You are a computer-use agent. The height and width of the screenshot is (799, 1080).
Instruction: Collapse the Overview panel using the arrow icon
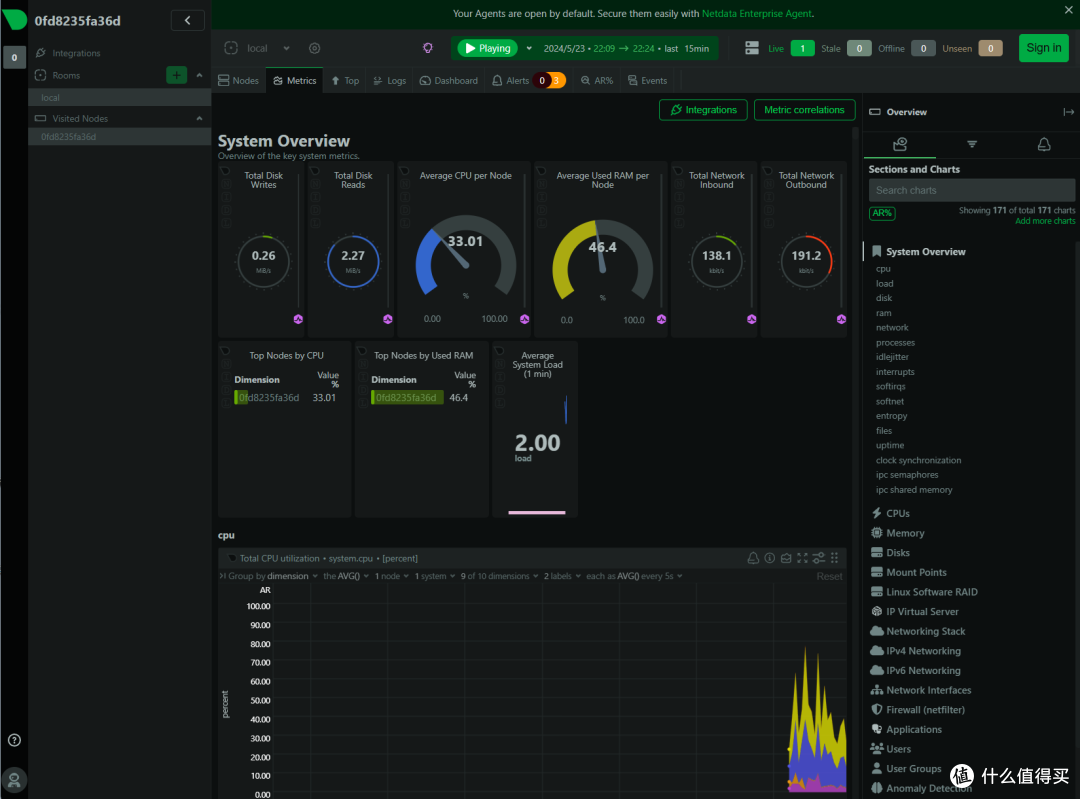[x=1067, y=112]
